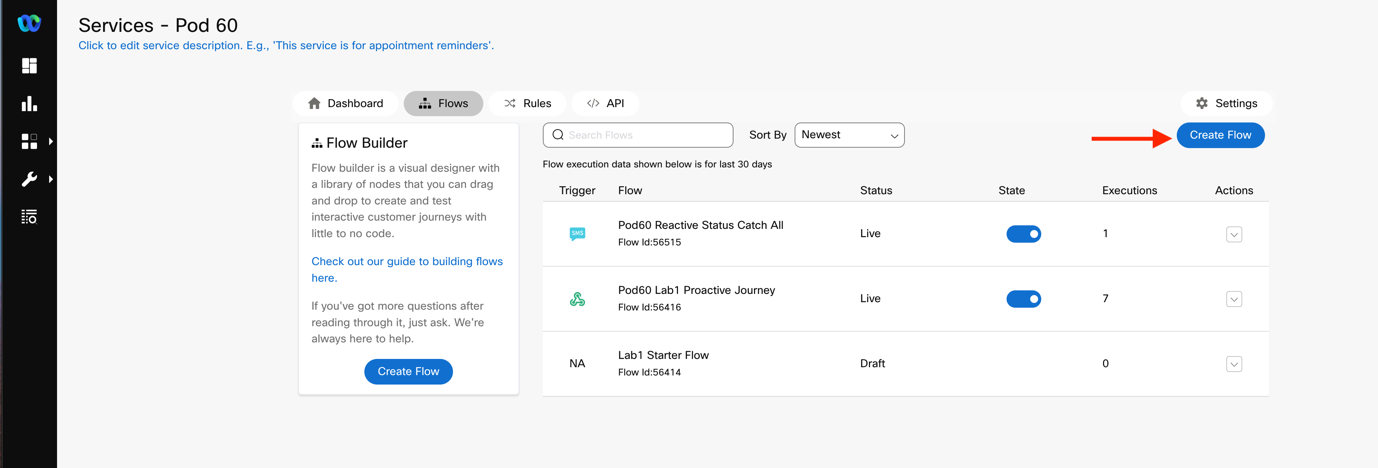Open the logs list icon in sidebar
The height and width of the screenshot is (468, 1378).
pos(29,217)
